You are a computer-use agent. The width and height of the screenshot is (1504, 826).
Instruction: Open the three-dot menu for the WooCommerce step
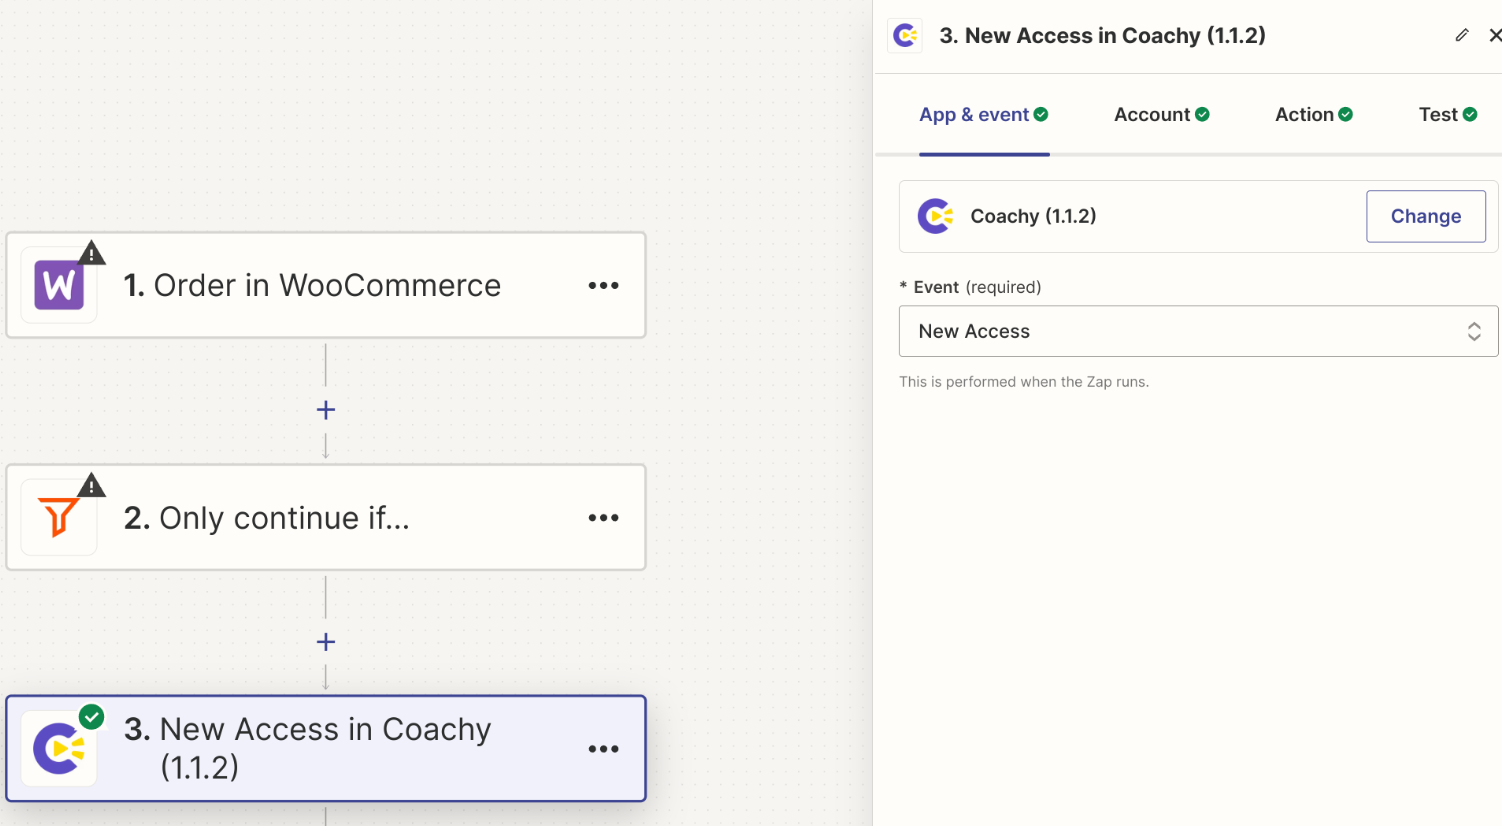(x=603, y=285)
